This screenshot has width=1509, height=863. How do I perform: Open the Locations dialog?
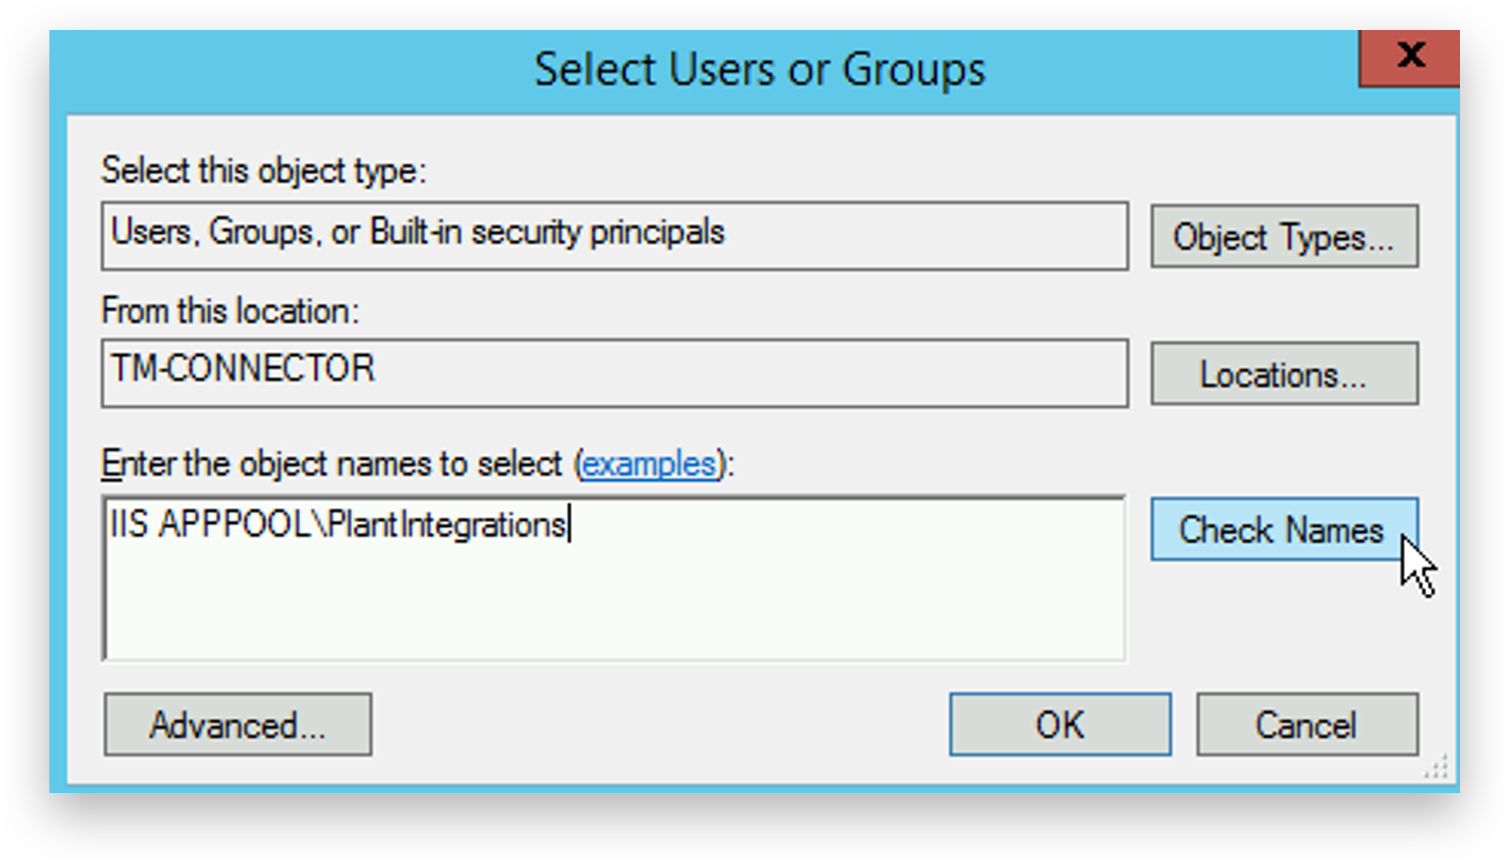coord(1284,374)
